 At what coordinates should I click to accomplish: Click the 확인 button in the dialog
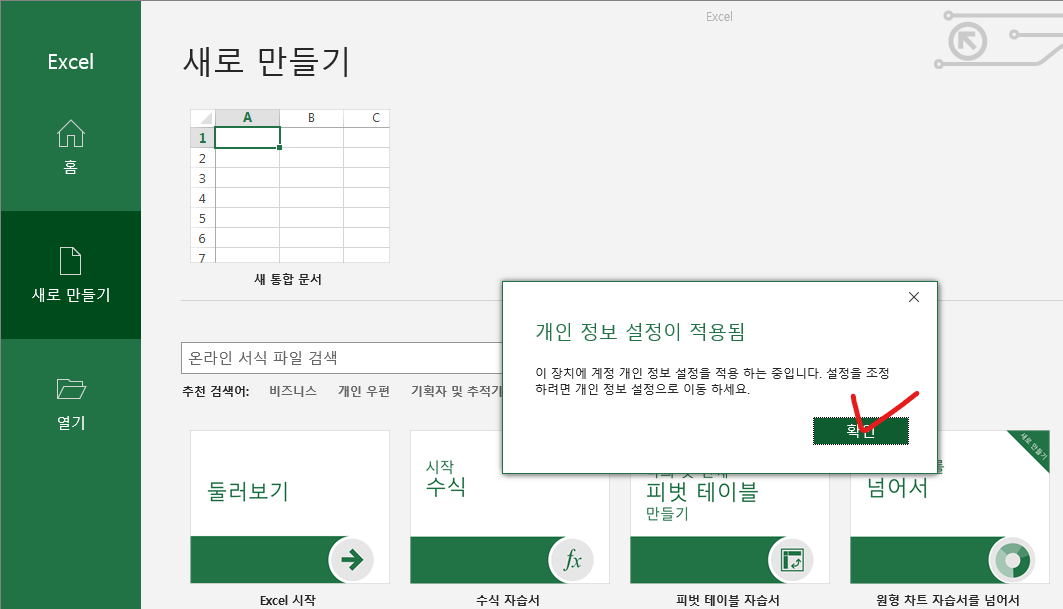[x=860, y=431]
